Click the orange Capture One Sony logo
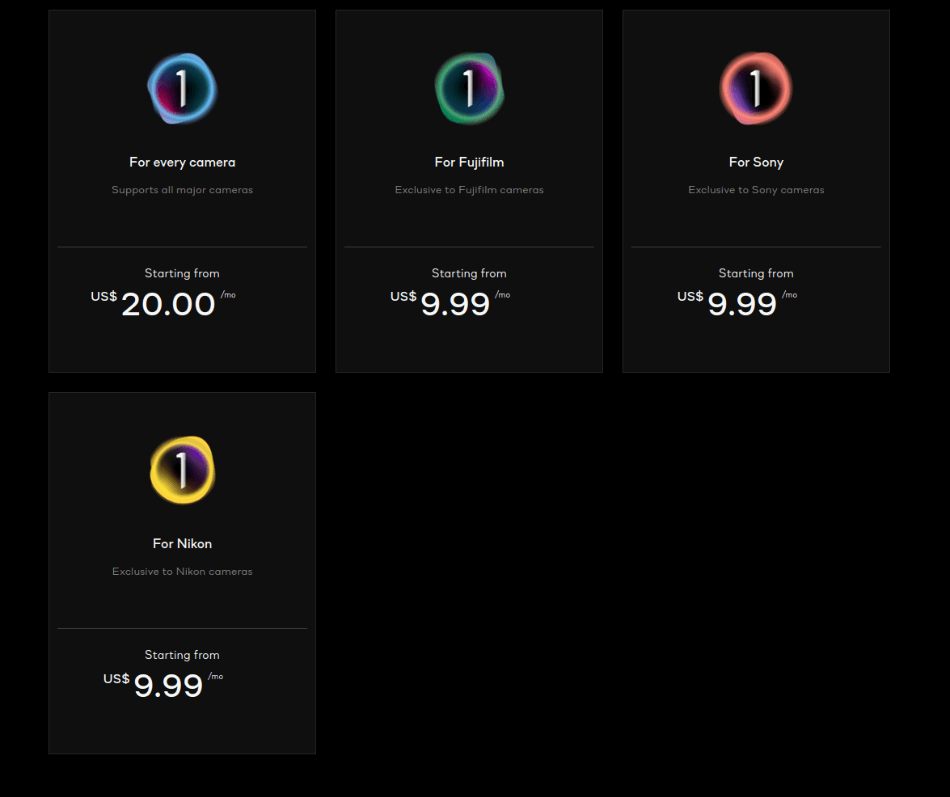The image size is (950, 797). point(756,88)
